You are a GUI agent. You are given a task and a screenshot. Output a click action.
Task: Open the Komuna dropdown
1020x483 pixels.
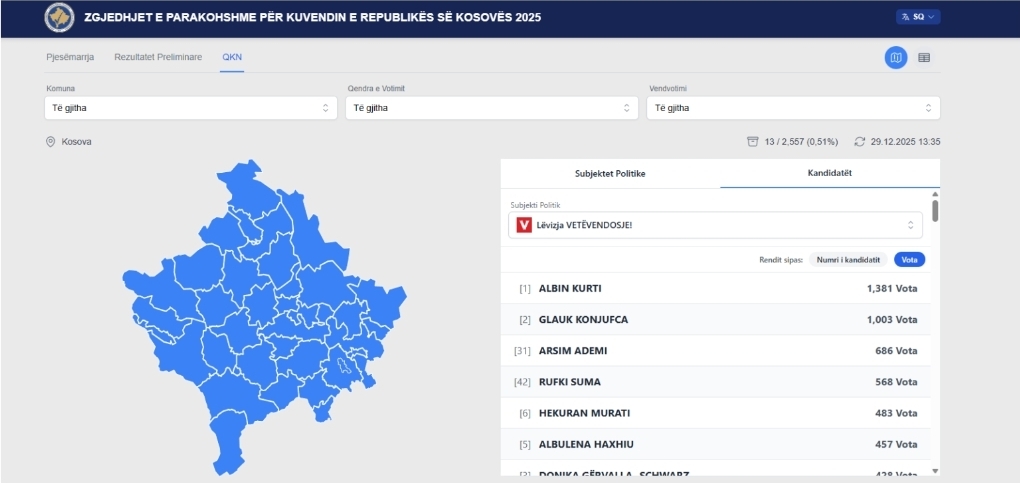coord(190,108)
